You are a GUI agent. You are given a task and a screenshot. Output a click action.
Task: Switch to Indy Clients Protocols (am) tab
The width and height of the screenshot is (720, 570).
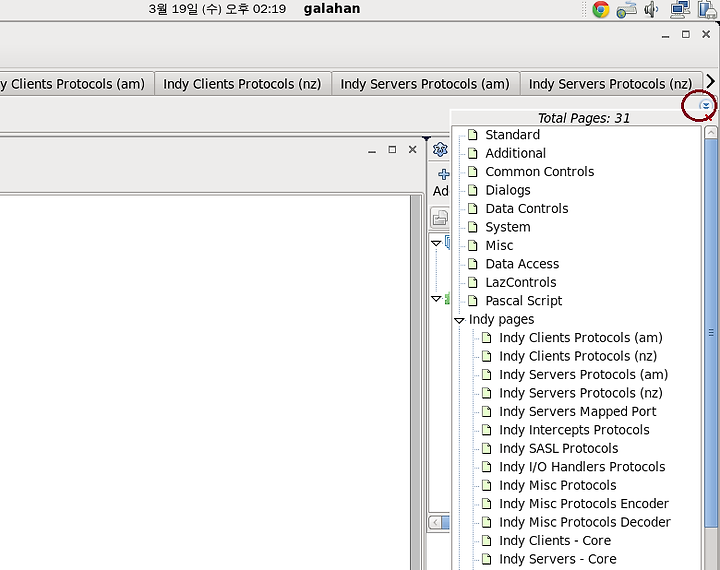pyautogui.click(x=76, y=84)
